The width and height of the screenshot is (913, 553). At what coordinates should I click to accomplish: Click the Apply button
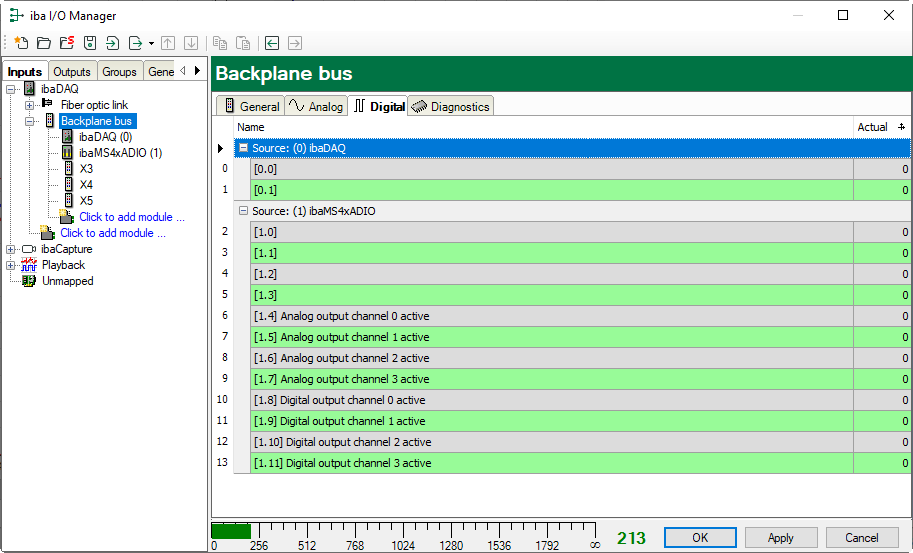click(x=780, y=538)
